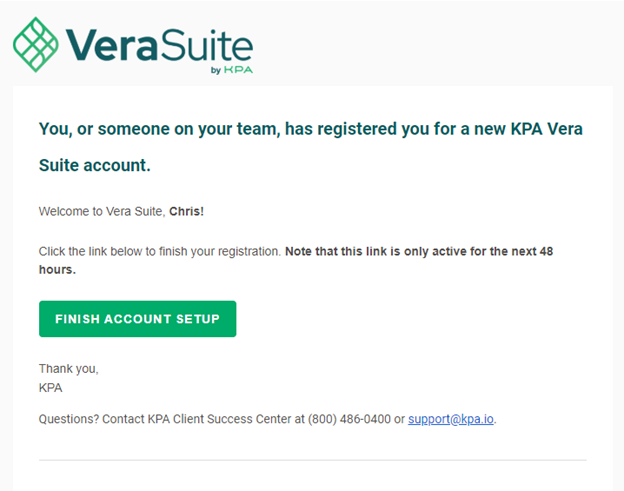Click the "Welcome to Vera Suite," greeting text
The image size is (624, 491).
(x=102, y=211)
